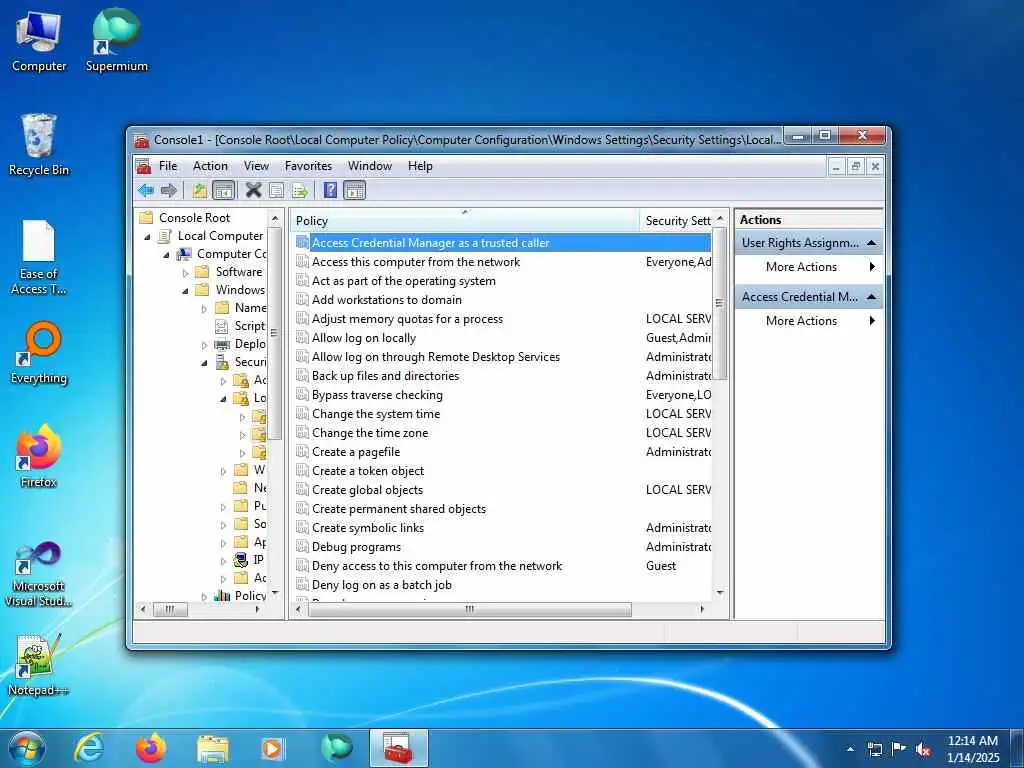Expand the Software Settings folder
The width and height of the screenshot is (1024, 768).
(185, 273)
